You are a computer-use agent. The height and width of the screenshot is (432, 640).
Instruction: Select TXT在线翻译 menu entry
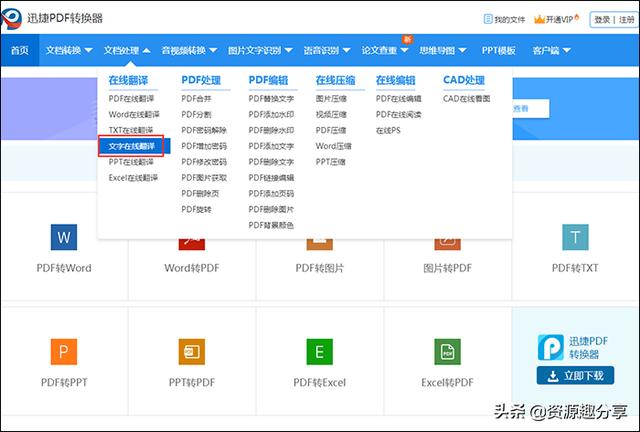click(131, 130)
